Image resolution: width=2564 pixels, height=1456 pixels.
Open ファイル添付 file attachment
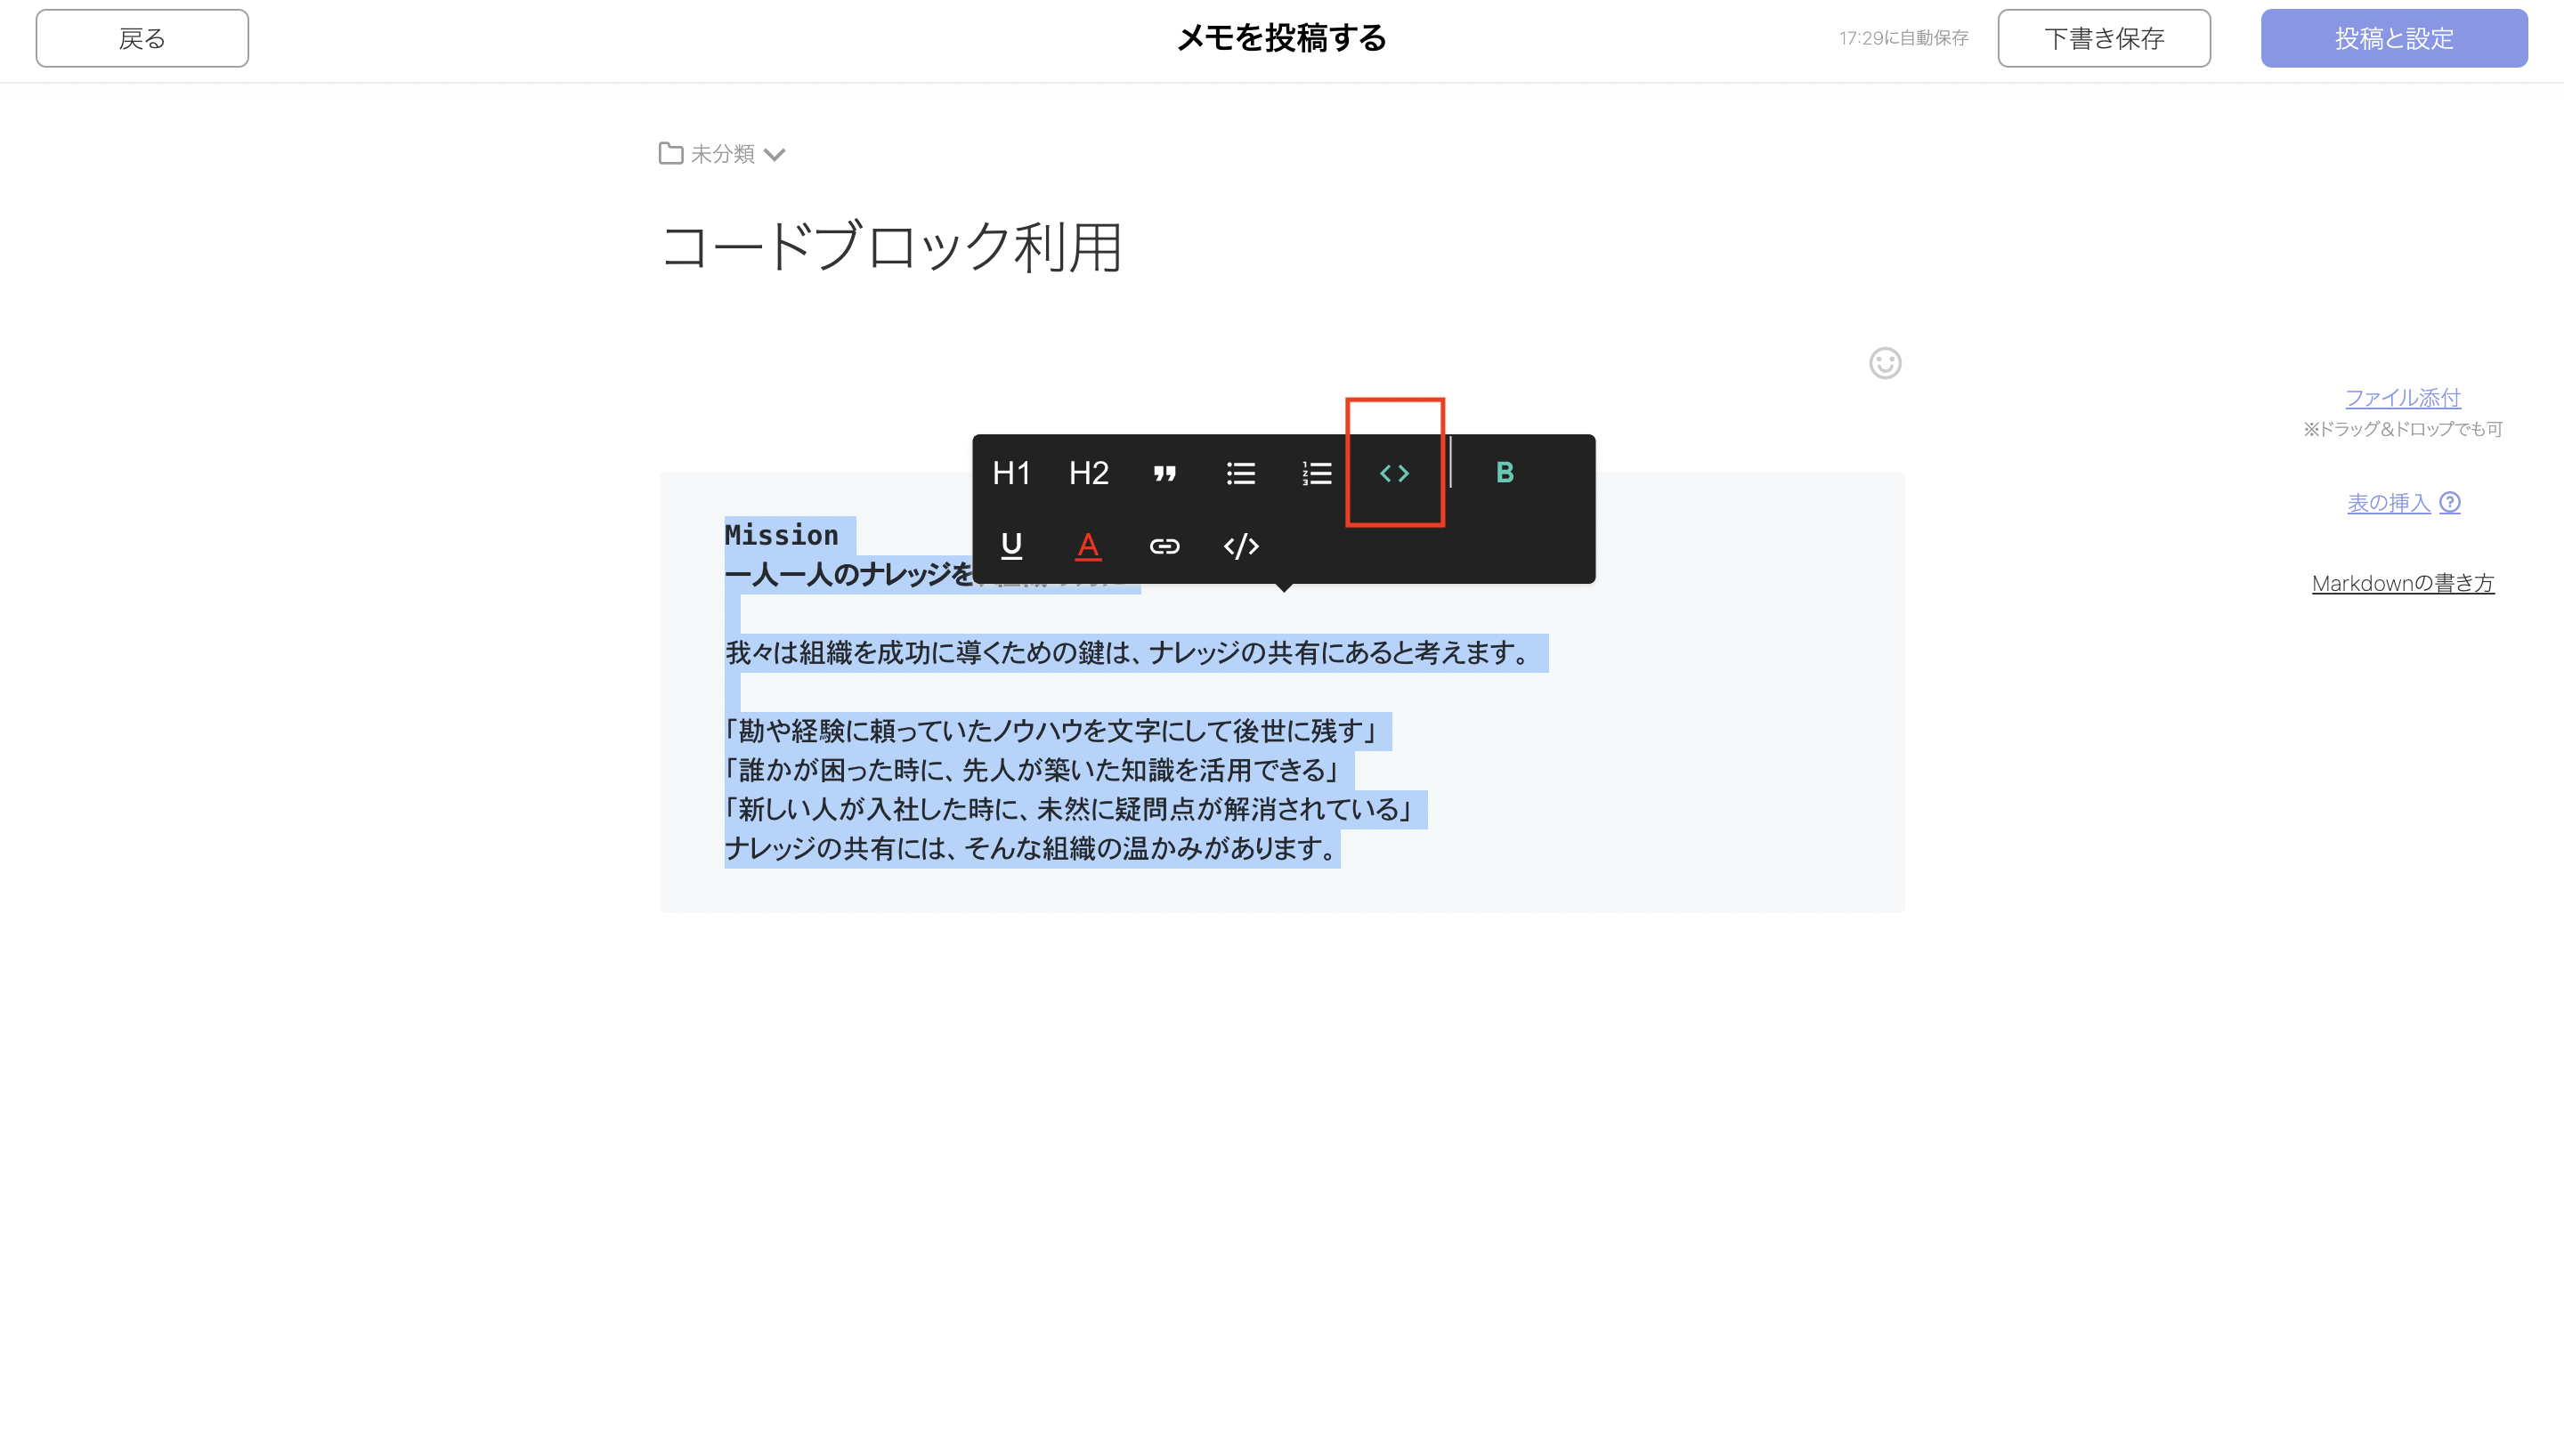tap(2402, 397)
